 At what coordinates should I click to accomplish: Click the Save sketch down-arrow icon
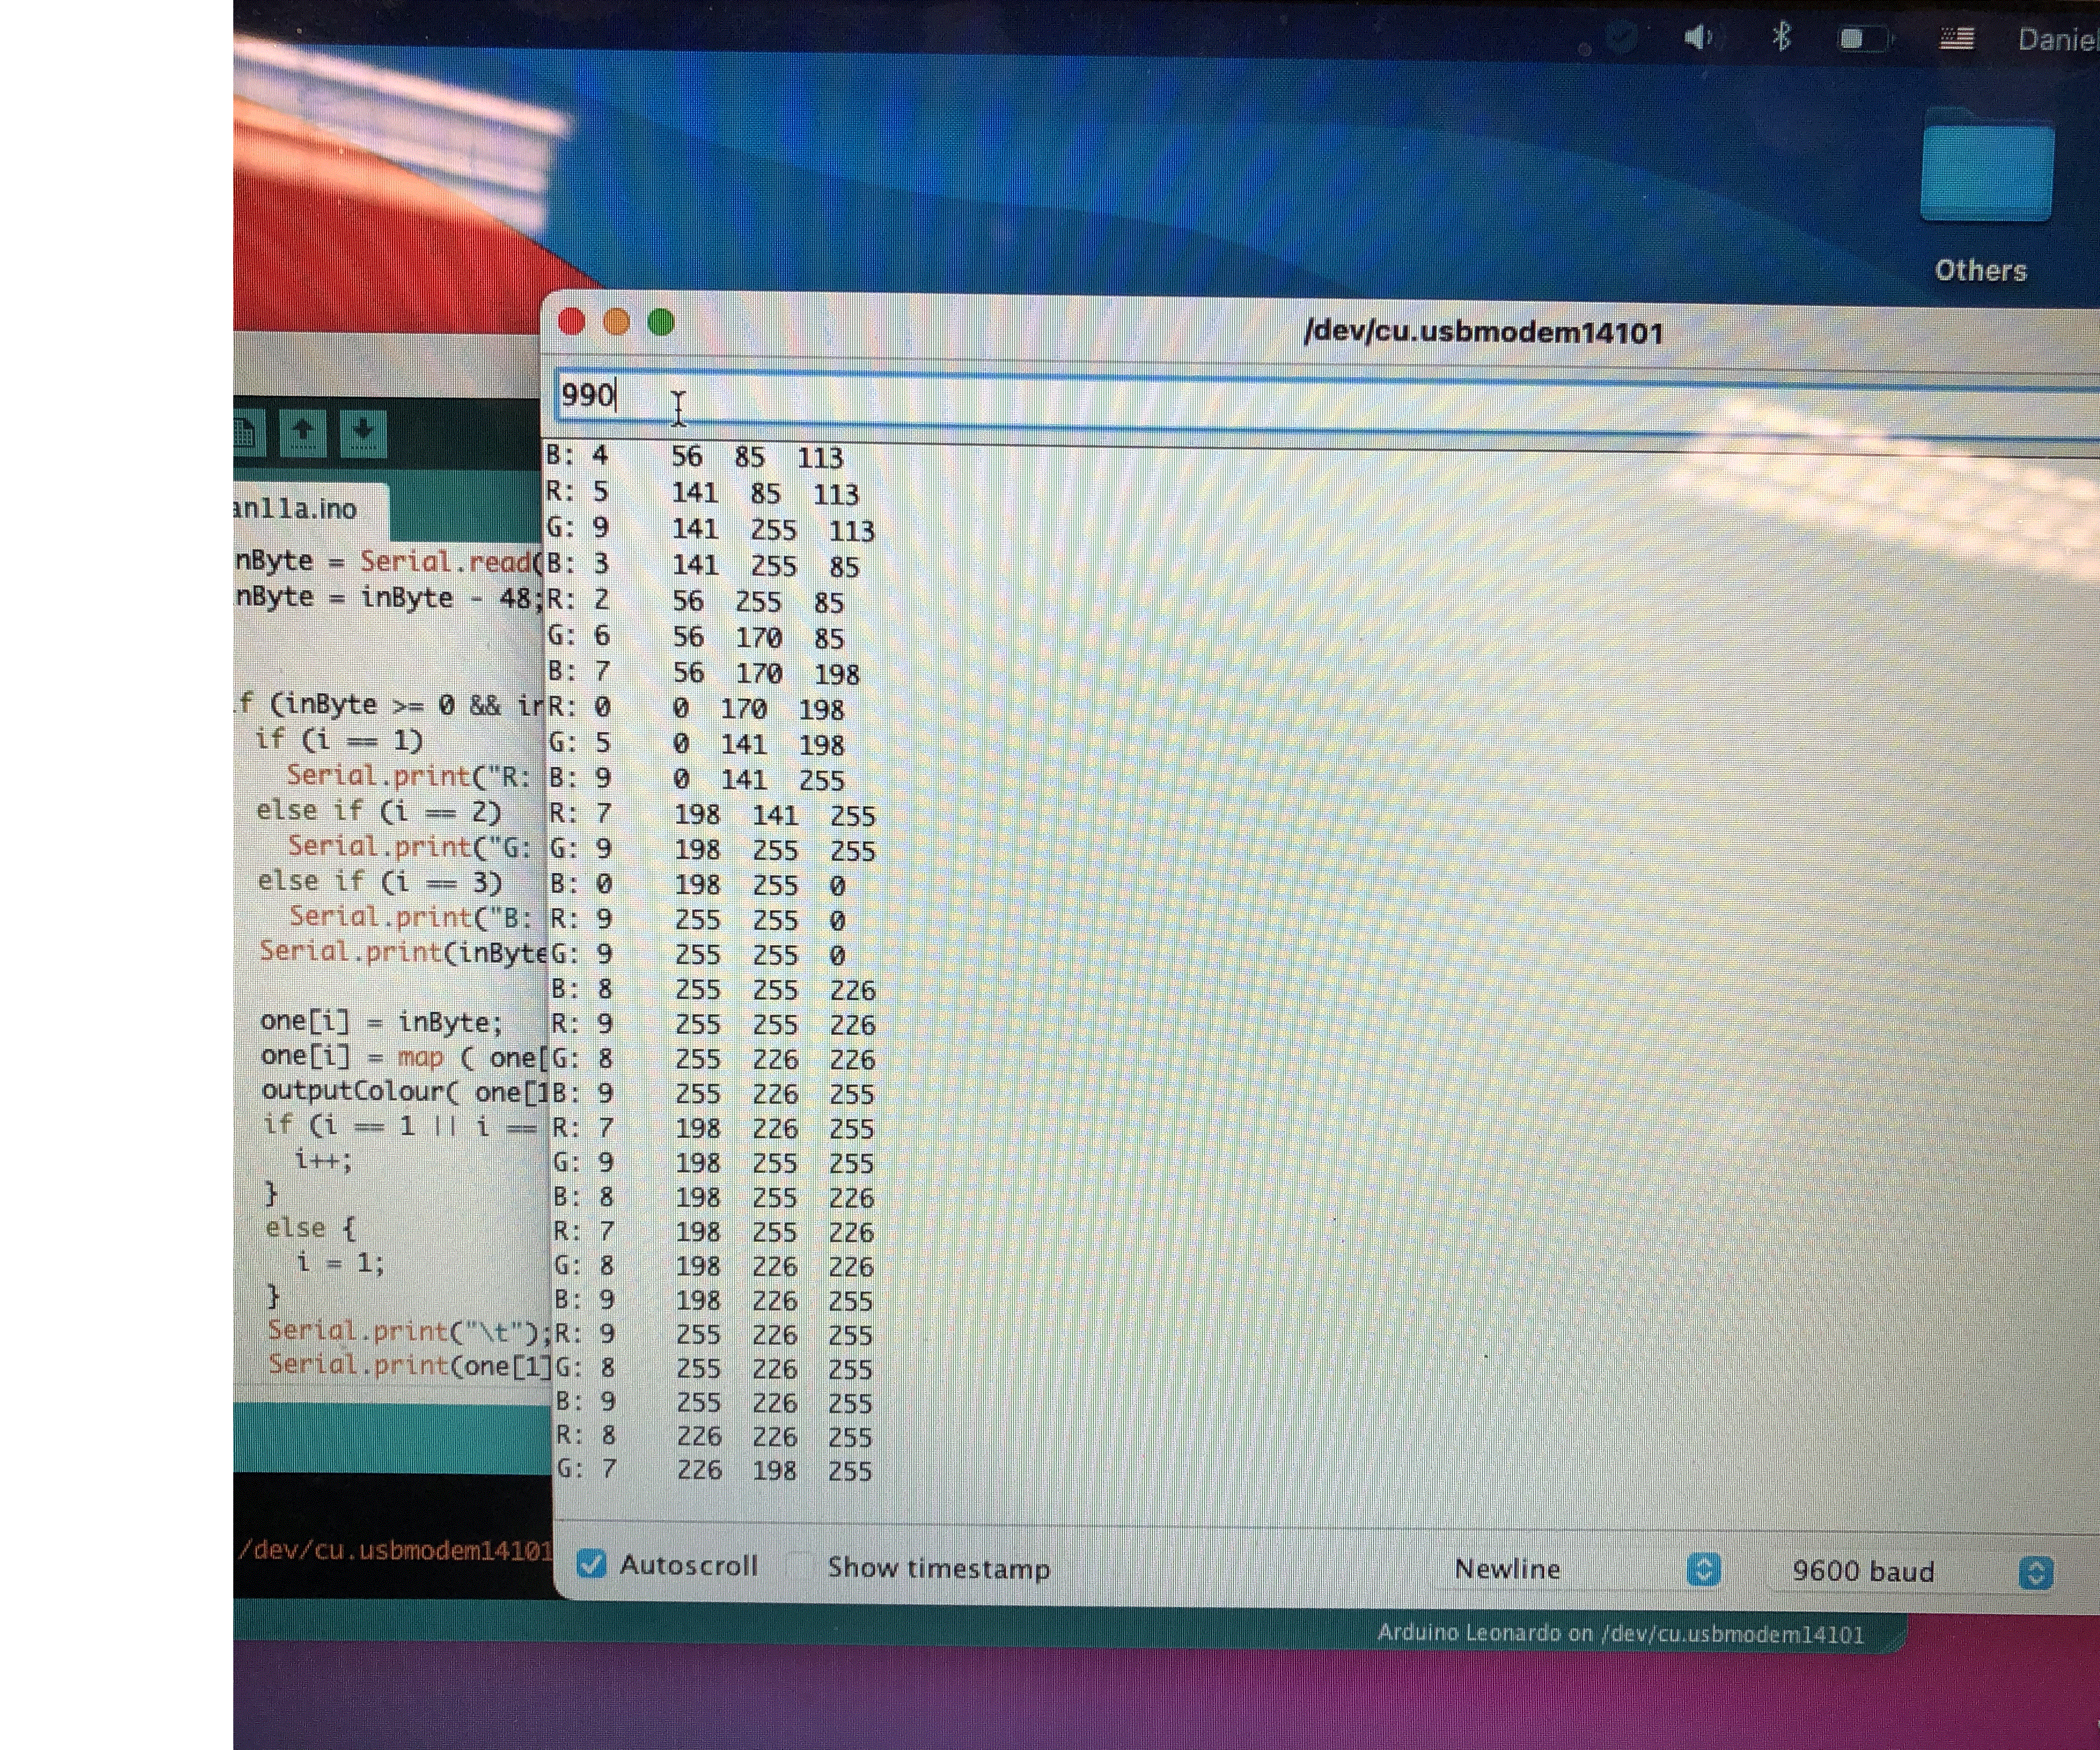tap(363, 433)
